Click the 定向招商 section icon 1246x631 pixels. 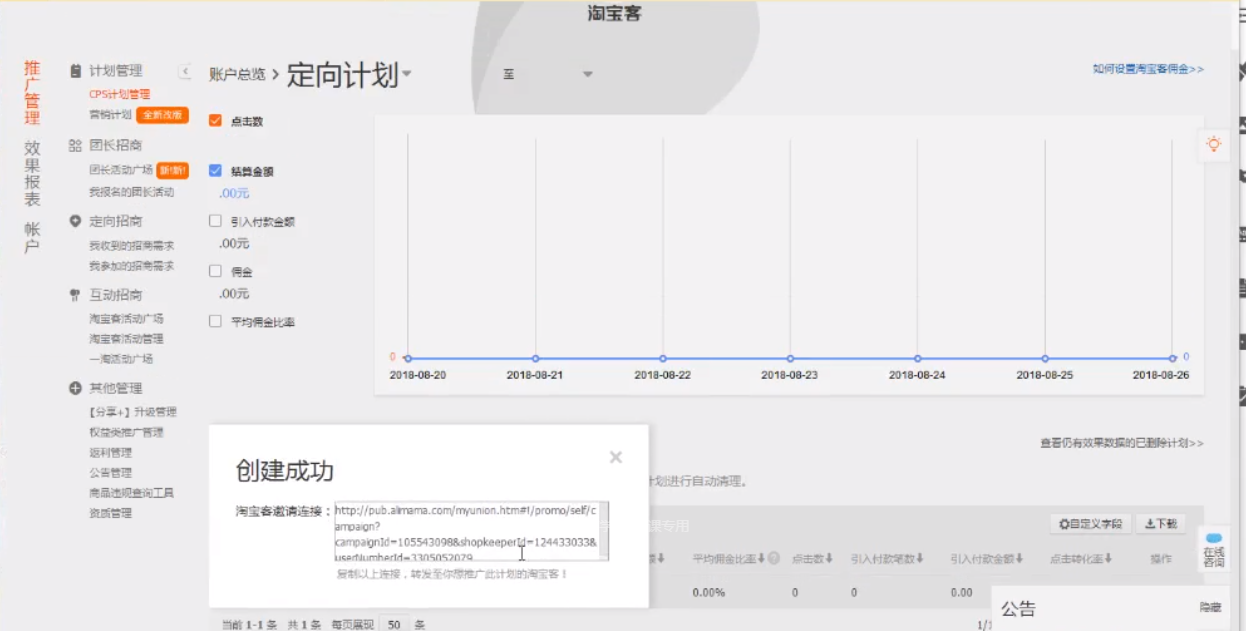75,221
